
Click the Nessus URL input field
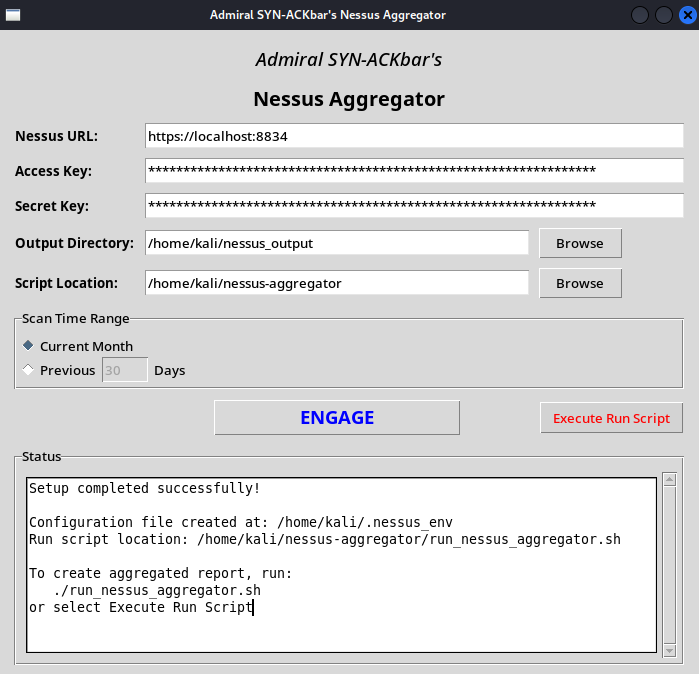pos(414,136)
